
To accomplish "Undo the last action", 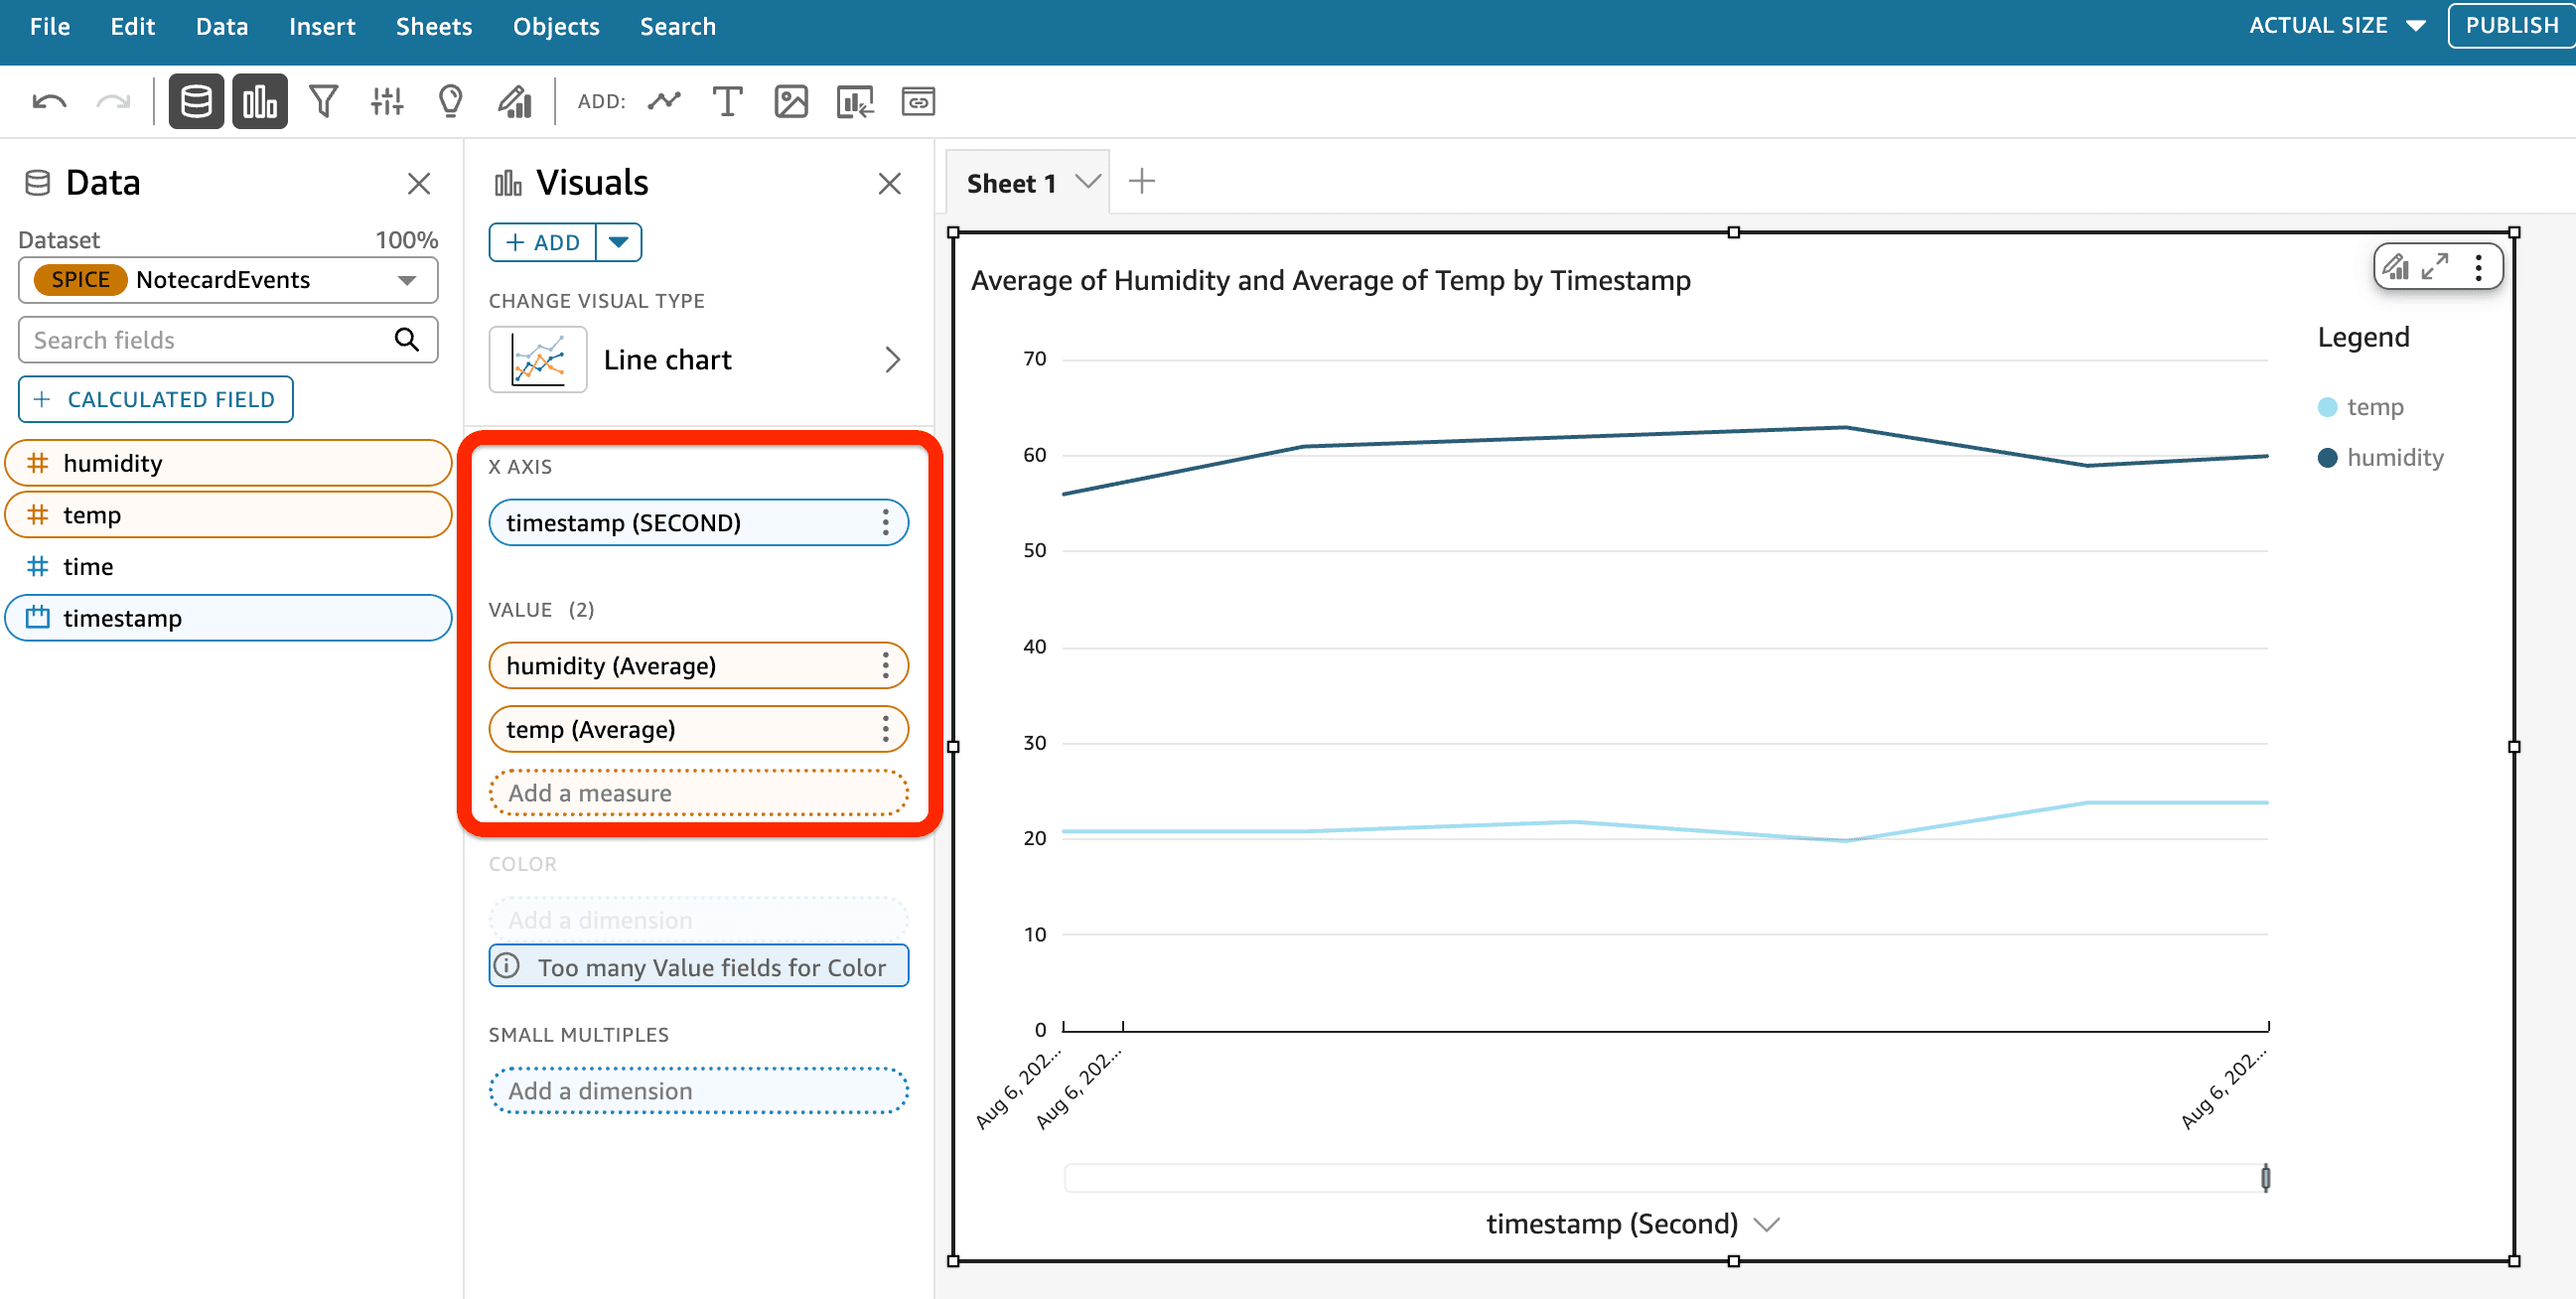I will click(x=49, y=101).
